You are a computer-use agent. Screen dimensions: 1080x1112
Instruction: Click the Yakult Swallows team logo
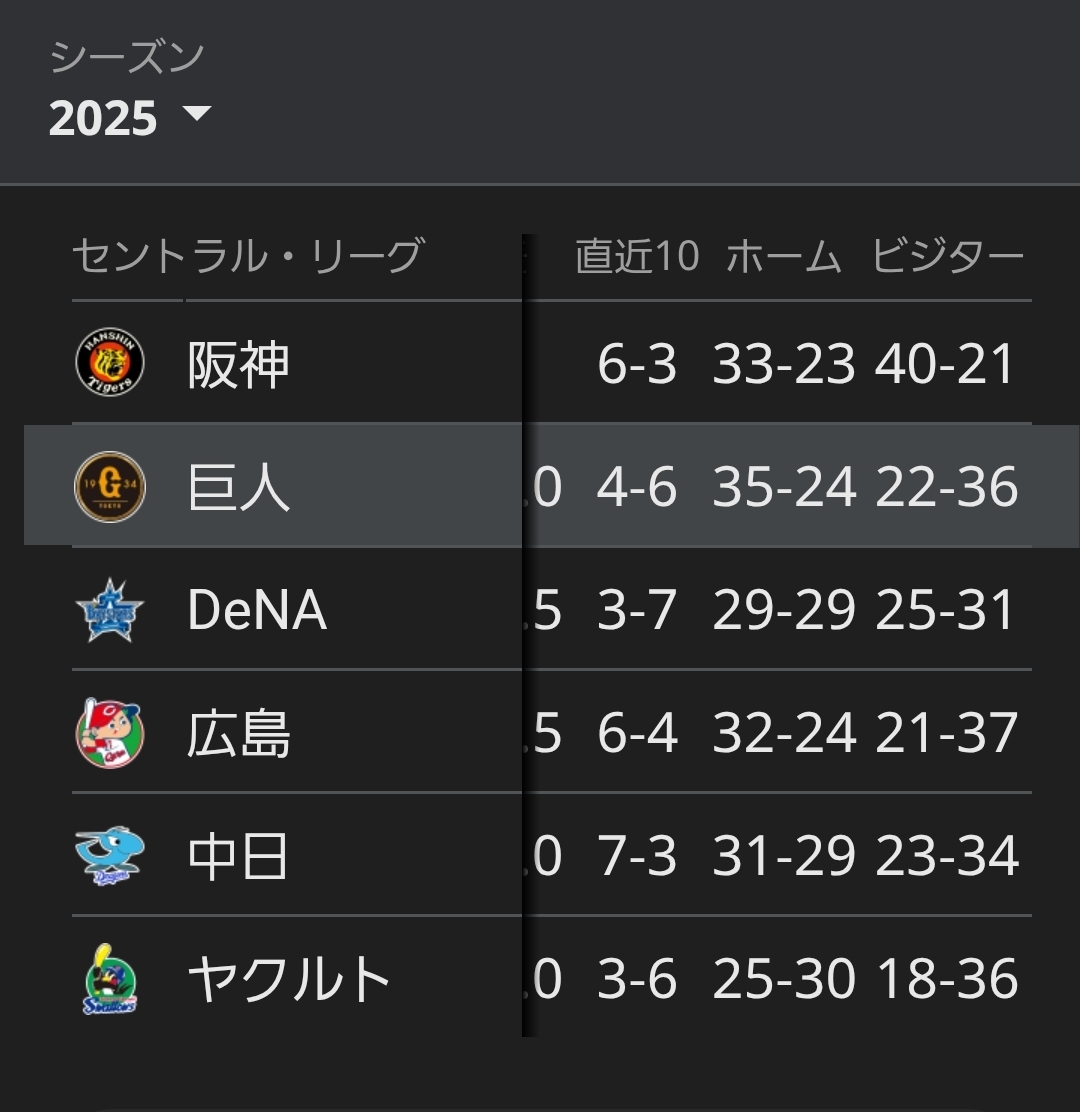click(110, 979)
